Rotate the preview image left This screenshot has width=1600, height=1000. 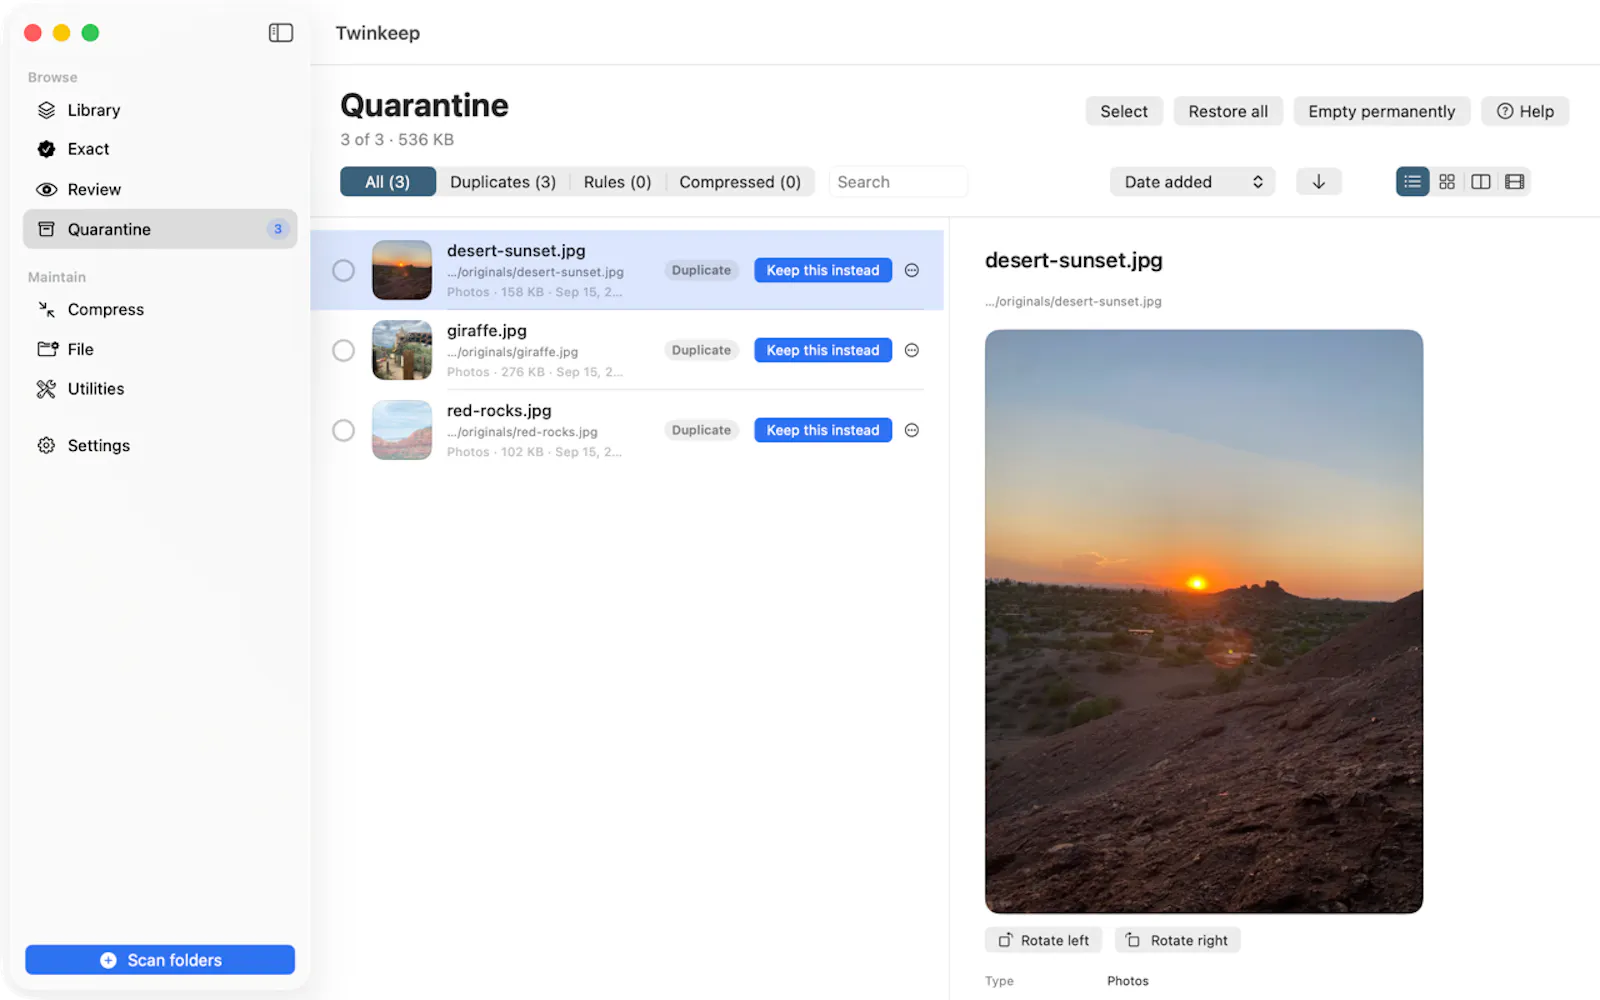click(1043, 940)
